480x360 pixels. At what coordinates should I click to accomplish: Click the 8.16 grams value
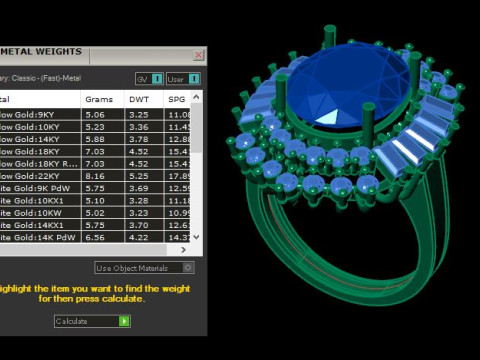pyautogui.click(x=95, y=176)
